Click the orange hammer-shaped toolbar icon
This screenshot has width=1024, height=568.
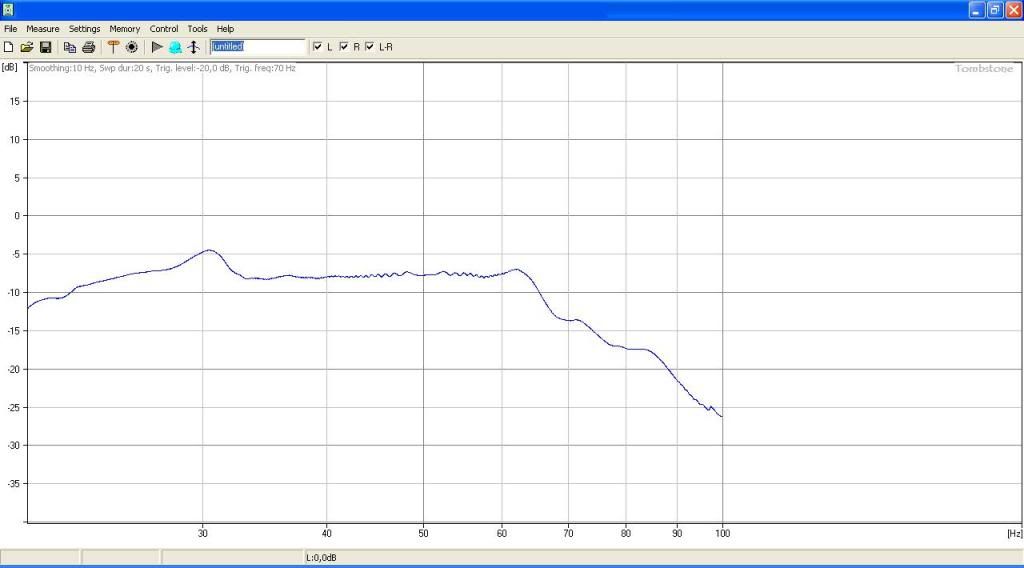coord(113,47)
